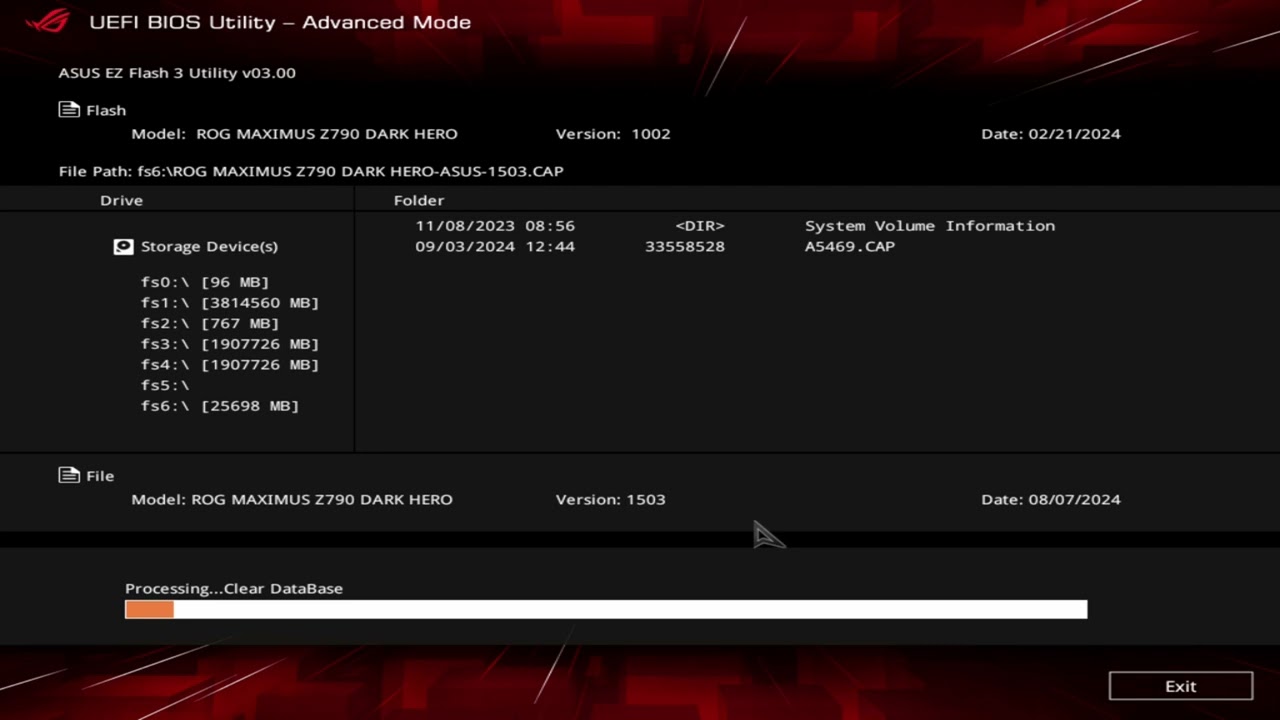Click the File section document icon
This screenshot has height=720, width=1280.
tap(69, 475)
